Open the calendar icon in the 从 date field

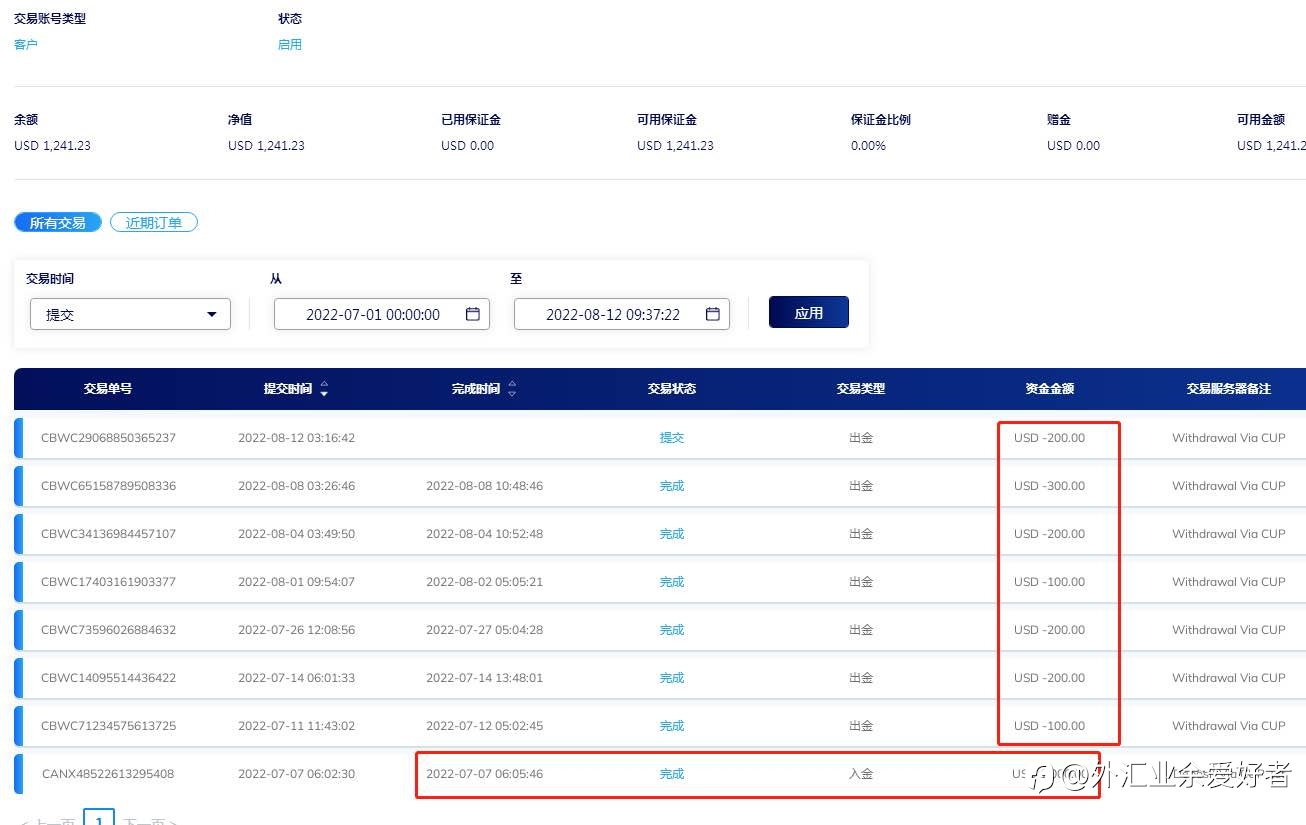pyautogui.click(x=473, y=314)
